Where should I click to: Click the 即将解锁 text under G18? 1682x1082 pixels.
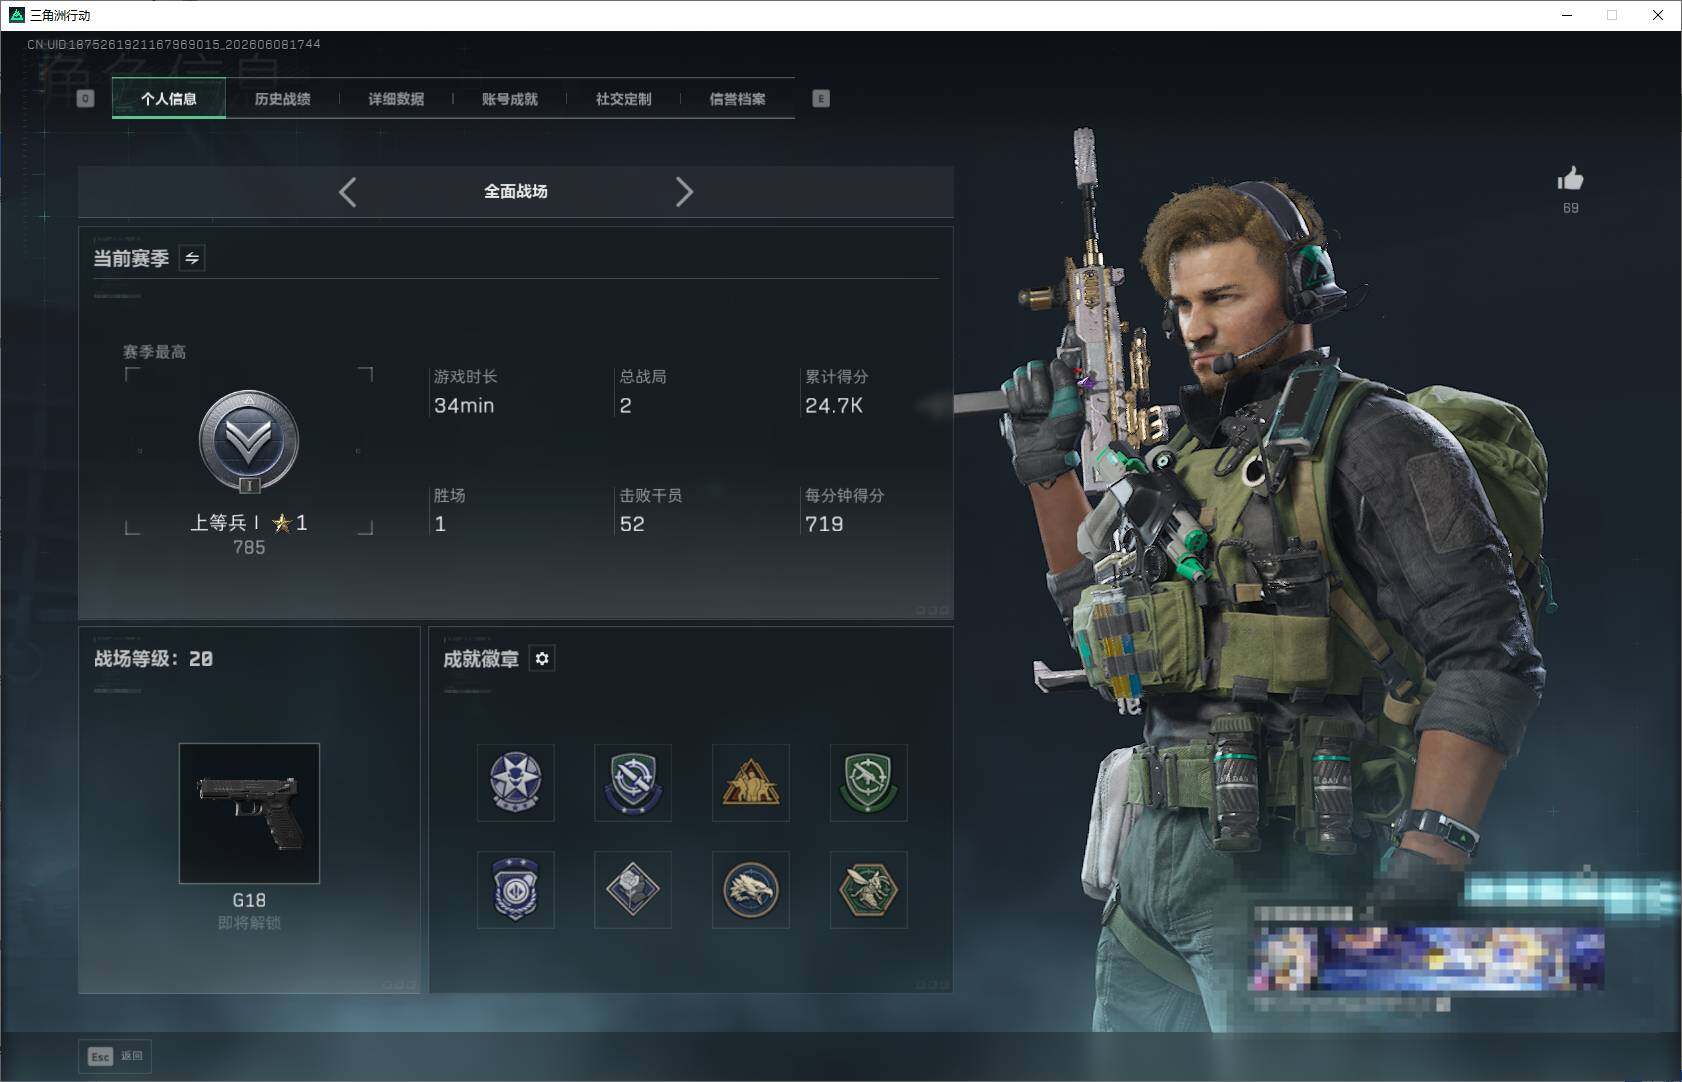pyautogui.click(x=249, y=923)
